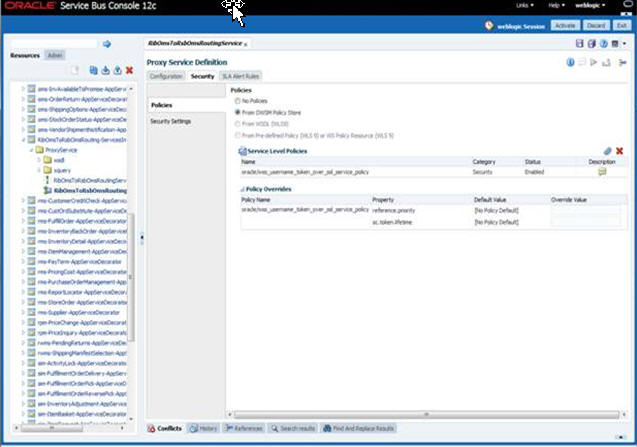The width and height of the screenshot is (637, 447).
Task: Collapse the RibOmsToRsbOmsRouting-ServicesIn project node
Action: (x=23, y=139)
